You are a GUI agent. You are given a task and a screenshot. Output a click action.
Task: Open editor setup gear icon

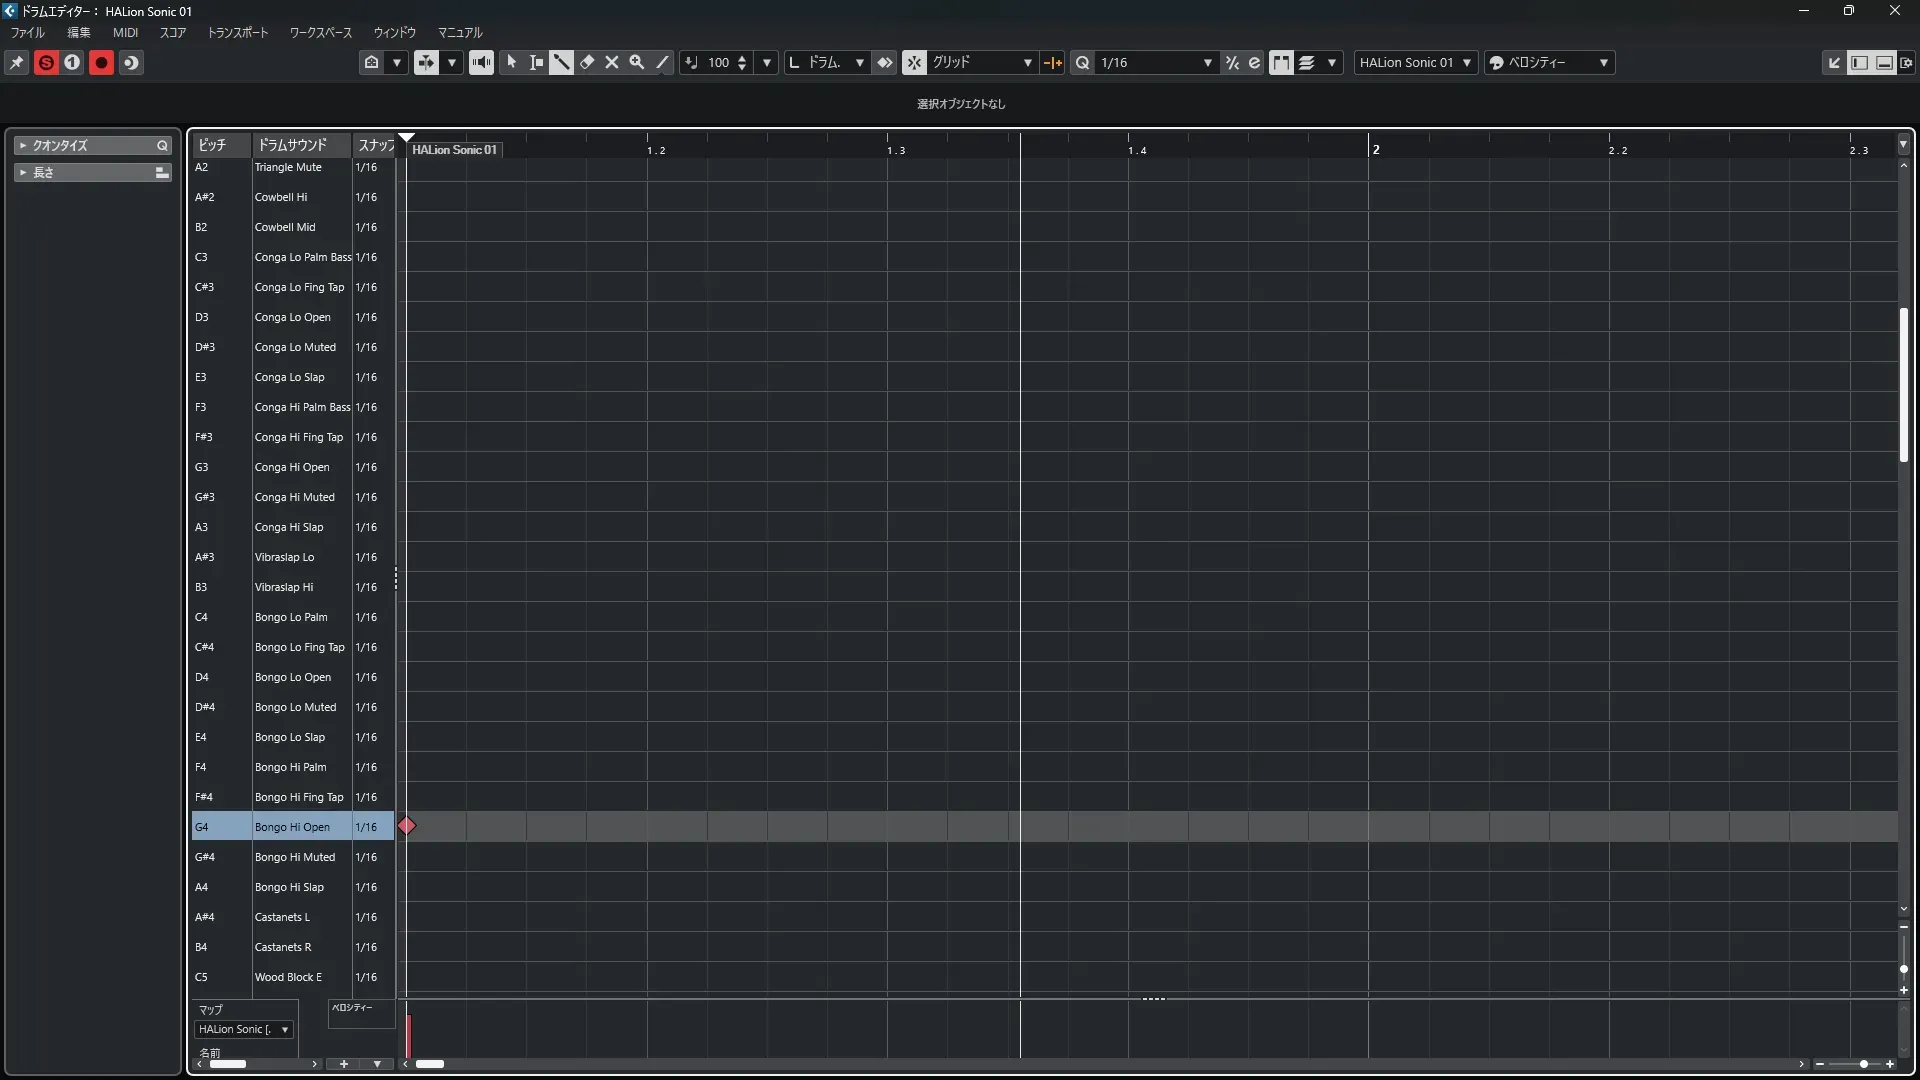(1906, 62)
